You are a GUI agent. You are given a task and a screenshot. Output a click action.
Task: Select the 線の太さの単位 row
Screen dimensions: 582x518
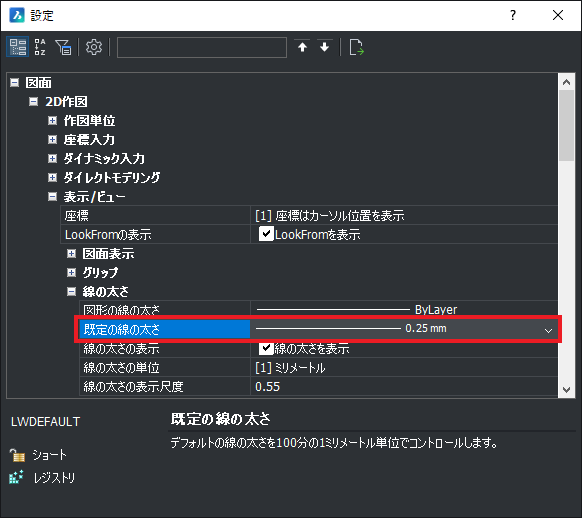click(318, 367)
